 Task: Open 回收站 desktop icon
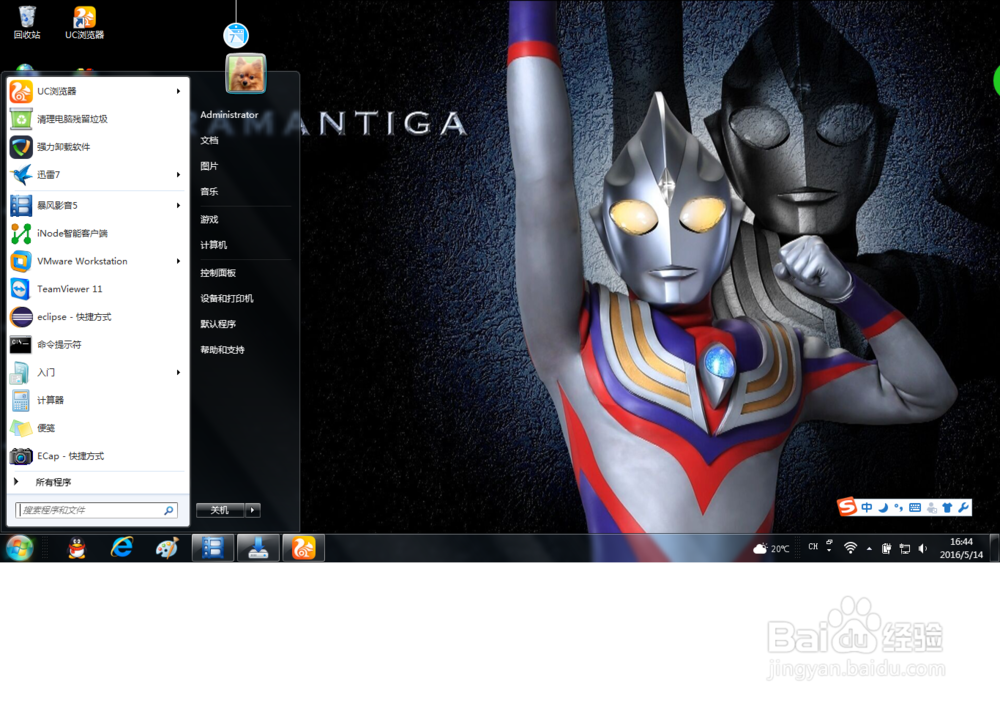[27, 22]
